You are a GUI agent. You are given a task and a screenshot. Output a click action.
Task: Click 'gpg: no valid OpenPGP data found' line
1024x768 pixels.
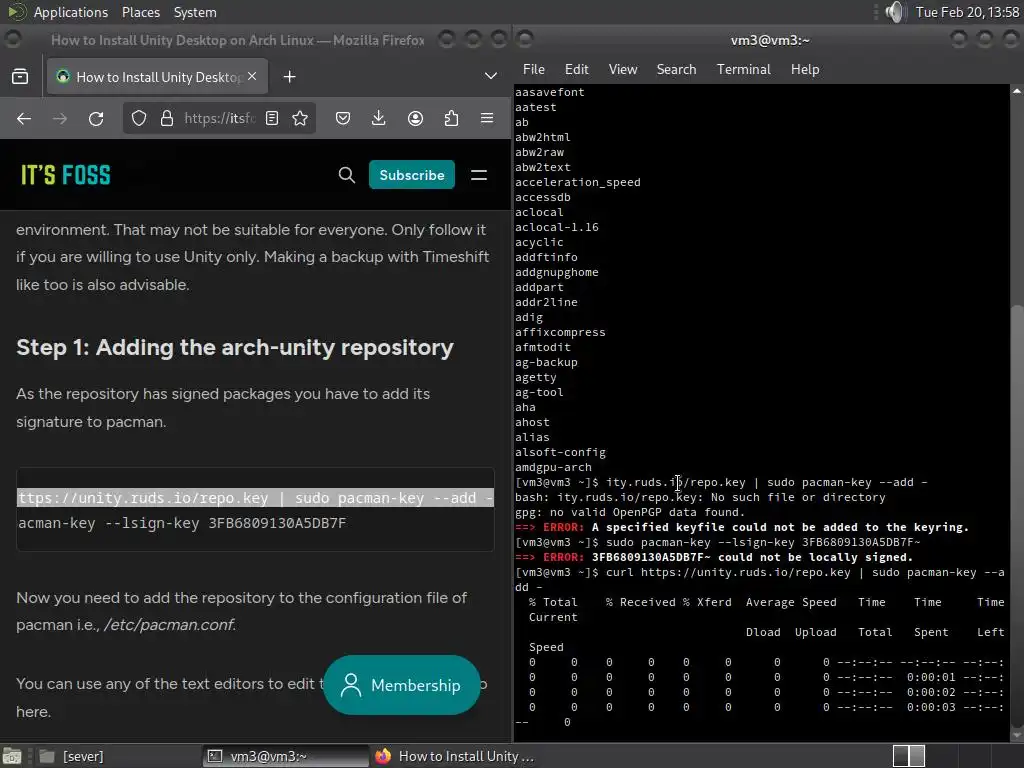tap(630, 512)
